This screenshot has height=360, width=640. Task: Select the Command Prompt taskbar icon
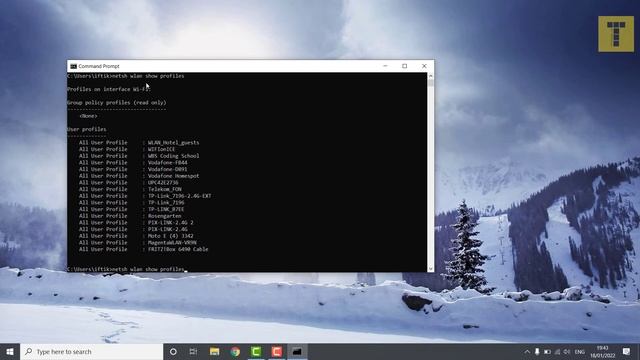297,351
